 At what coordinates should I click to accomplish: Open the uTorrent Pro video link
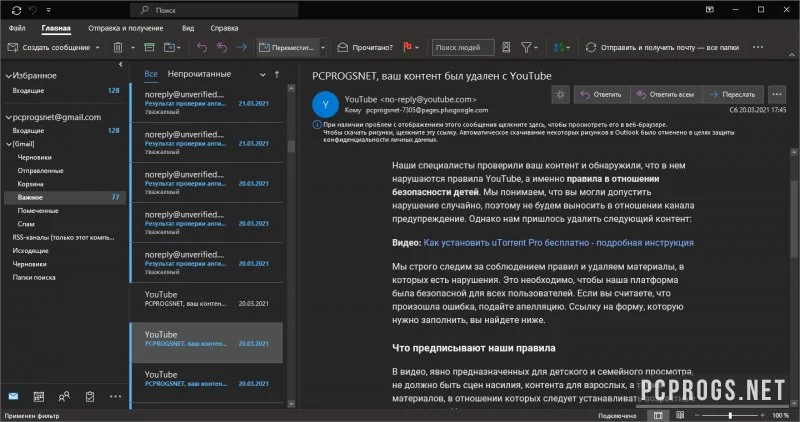tap(558, 243)
